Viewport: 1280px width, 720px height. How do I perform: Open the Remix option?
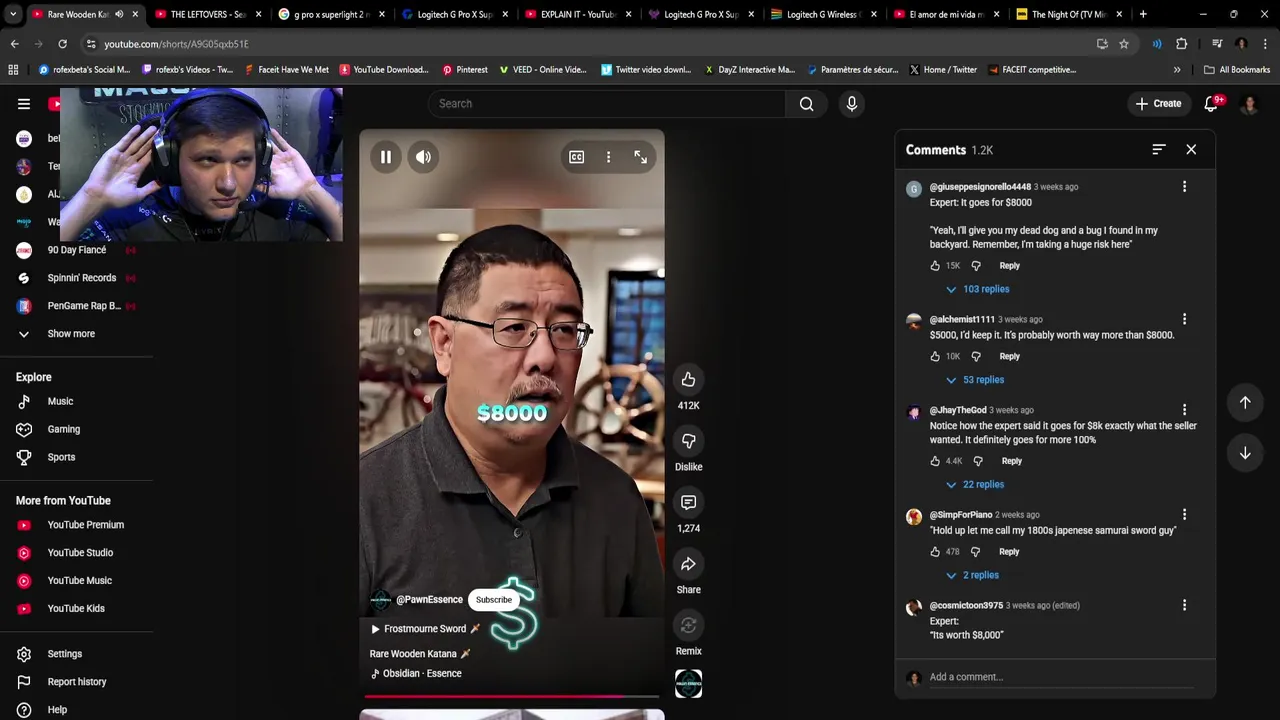point(688,625)
